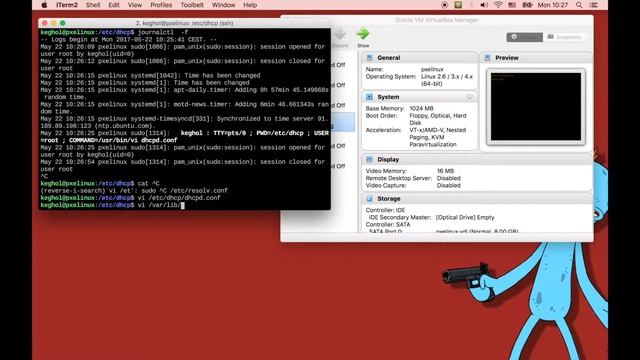Click the Oracle VM VirtualBox Manager title
The height and width of the screenshot is (360, 640).
(x=436, y=20)
